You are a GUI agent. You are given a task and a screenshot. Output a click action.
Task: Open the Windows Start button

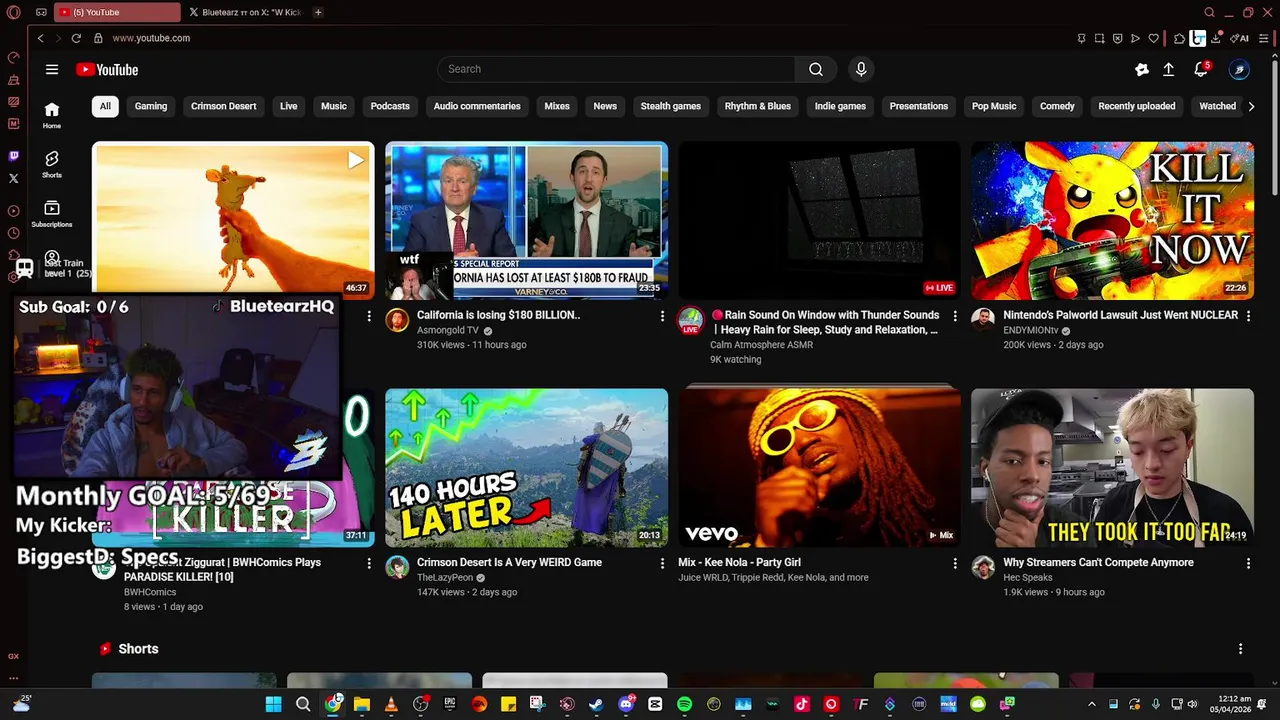click(x=273, y=704)
